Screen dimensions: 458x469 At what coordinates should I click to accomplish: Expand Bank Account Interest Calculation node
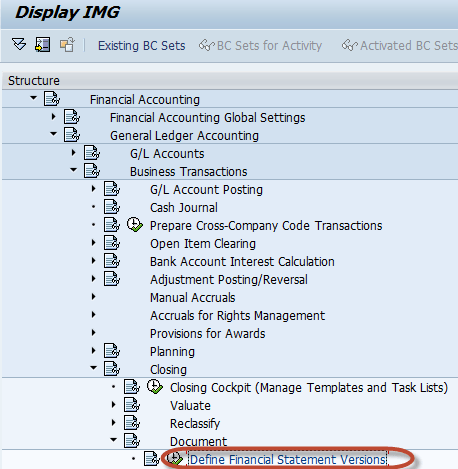pyautogui.click(x=94, y=261)
